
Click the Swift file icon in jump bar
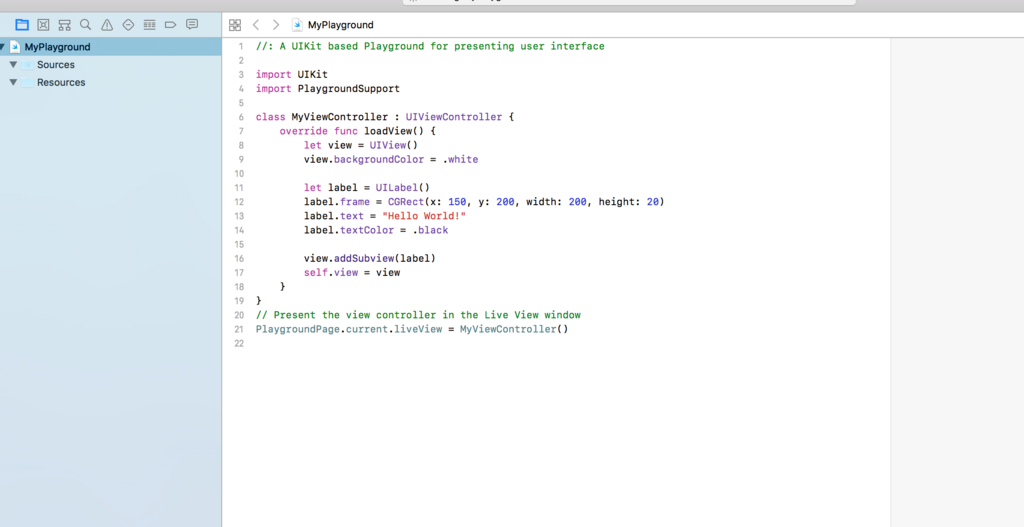coord(297,25)
